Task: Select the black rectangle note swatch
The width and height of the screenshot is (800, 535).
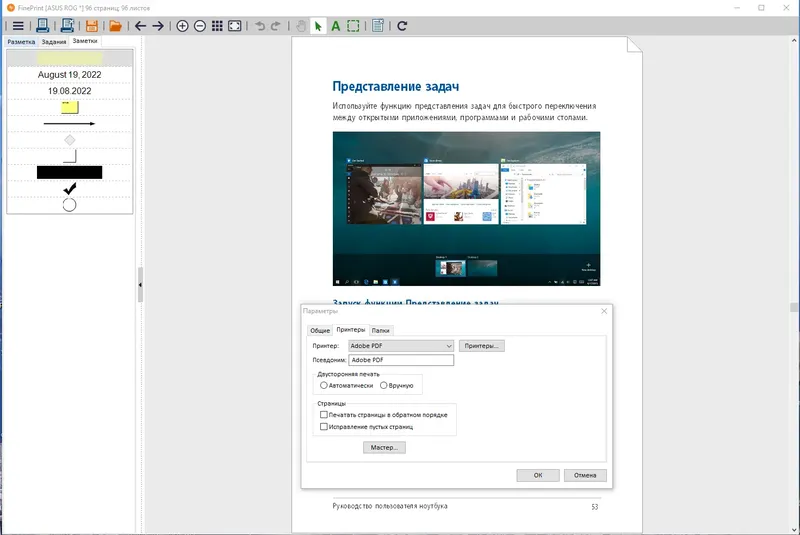Action: point(69,172)
